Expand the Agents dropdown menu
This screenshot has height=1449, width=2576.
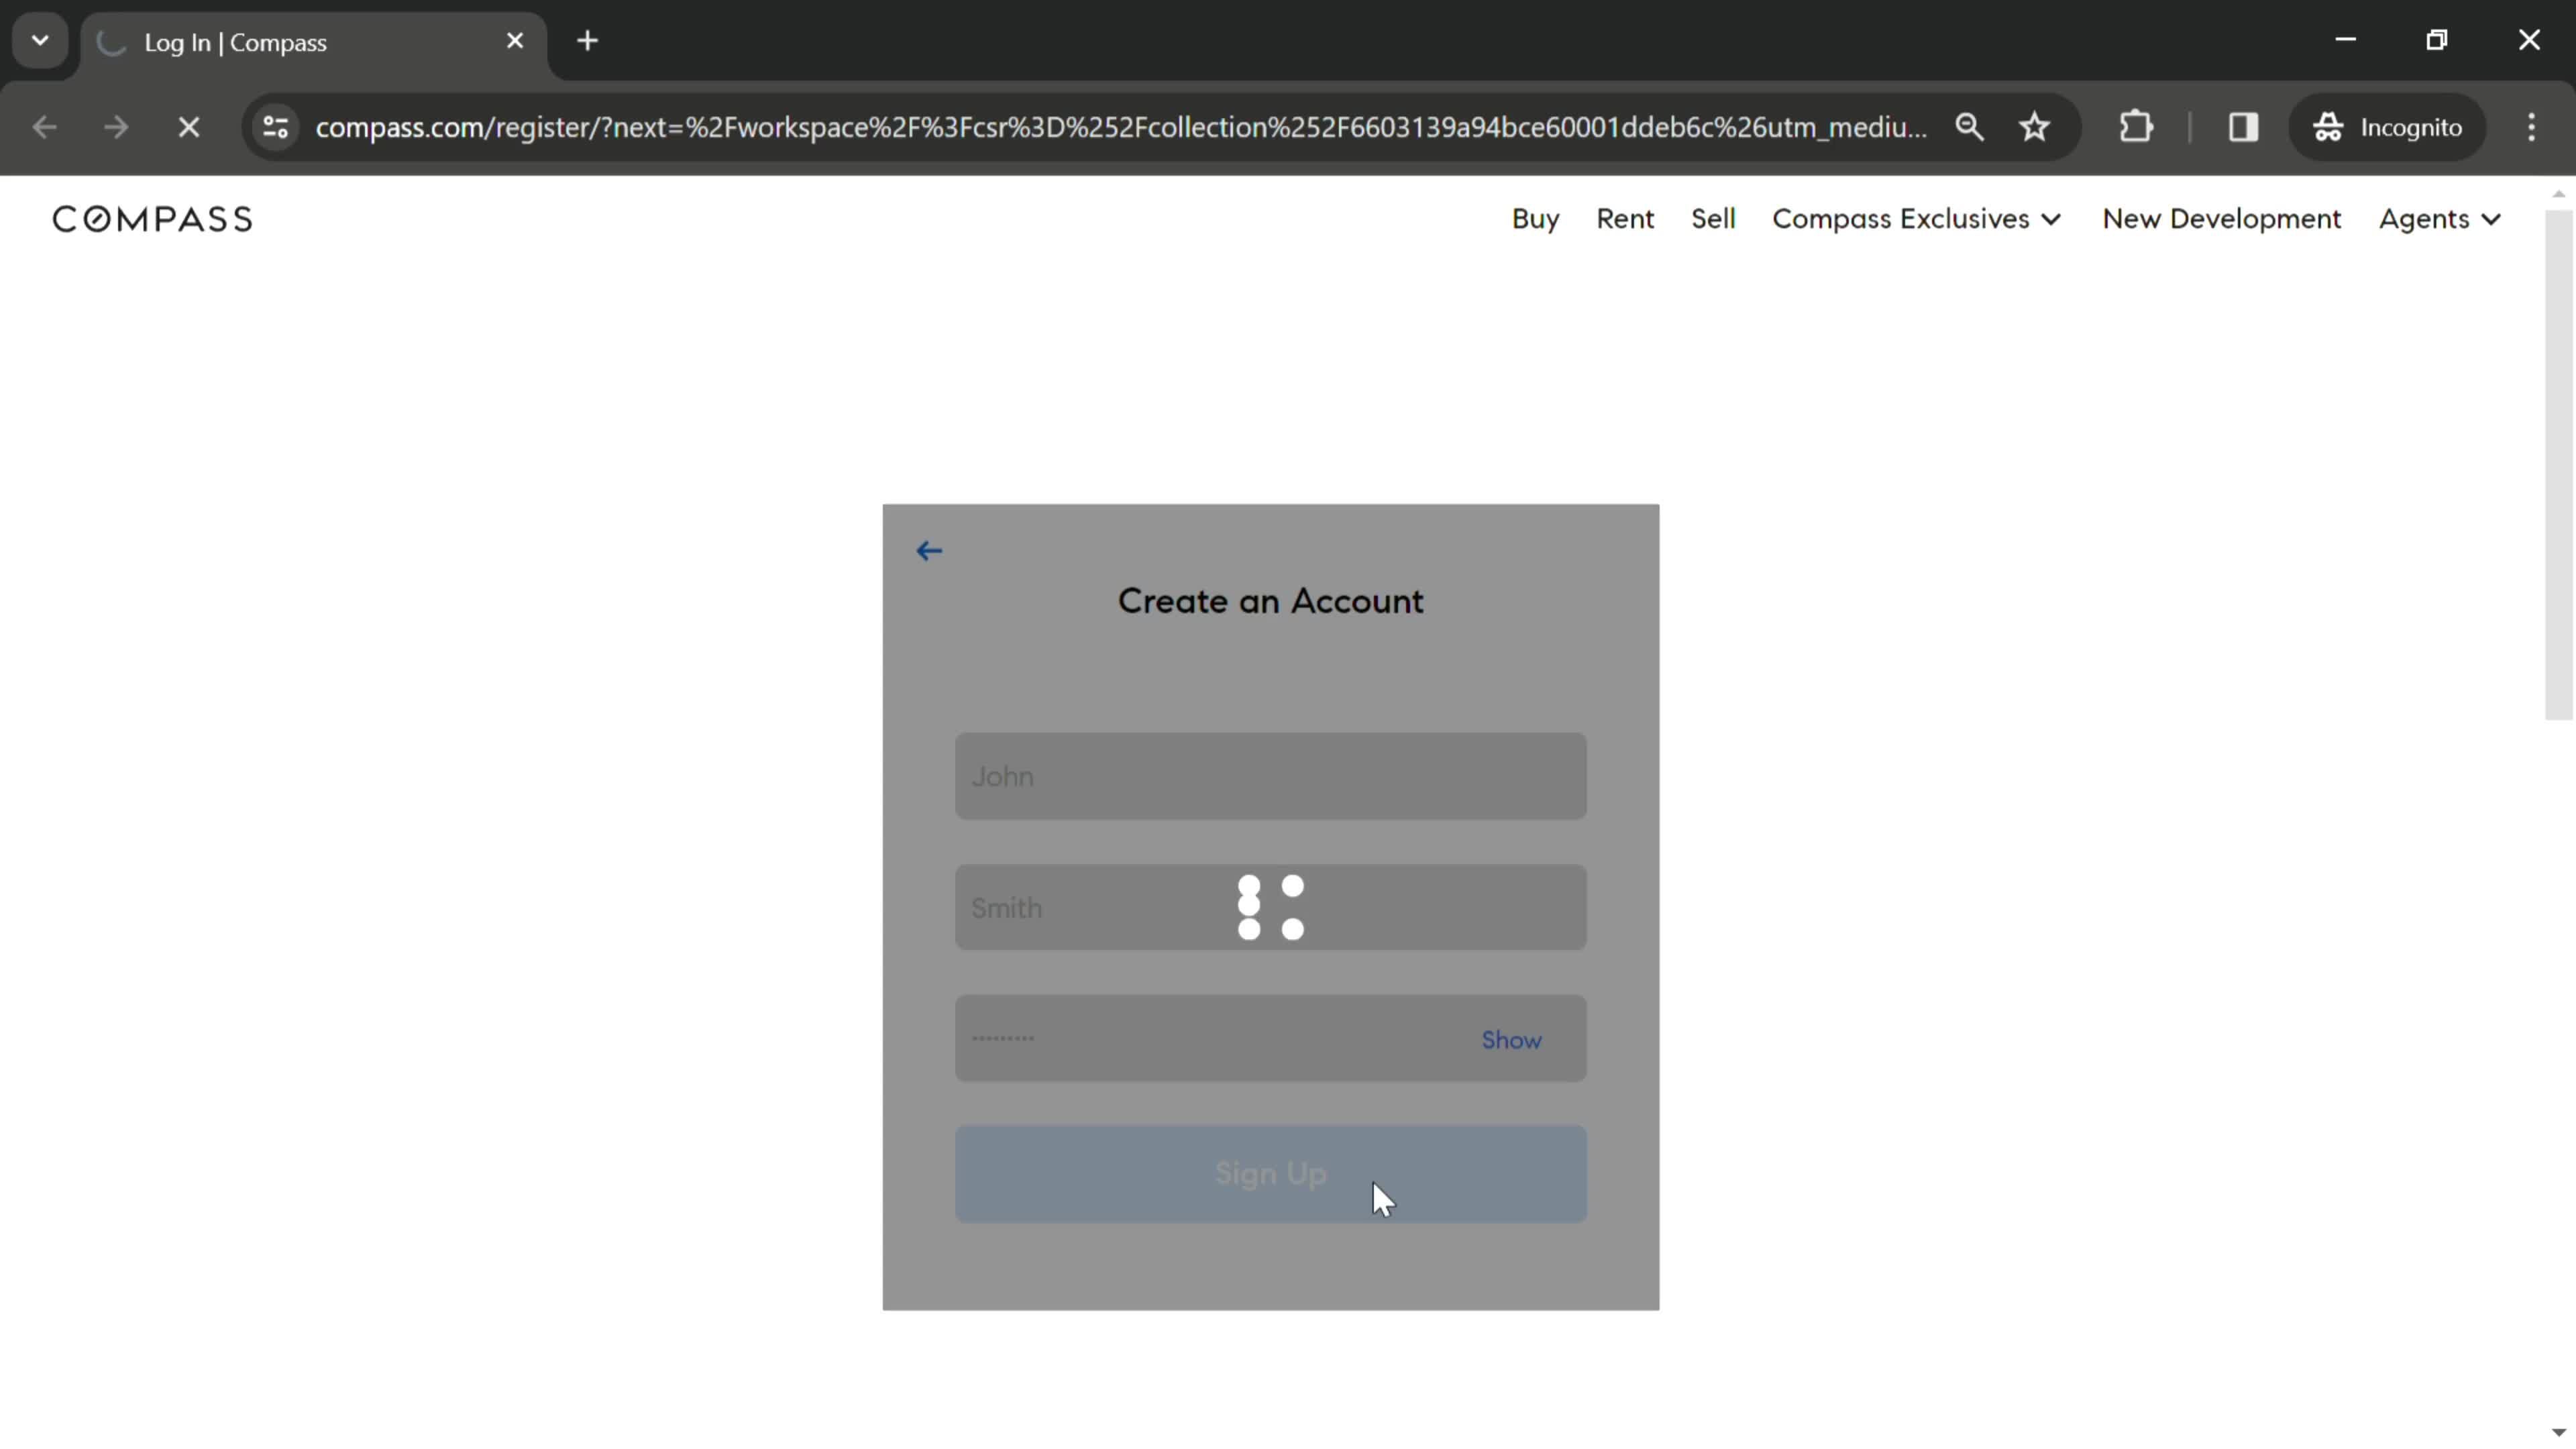click(2442, 217)
